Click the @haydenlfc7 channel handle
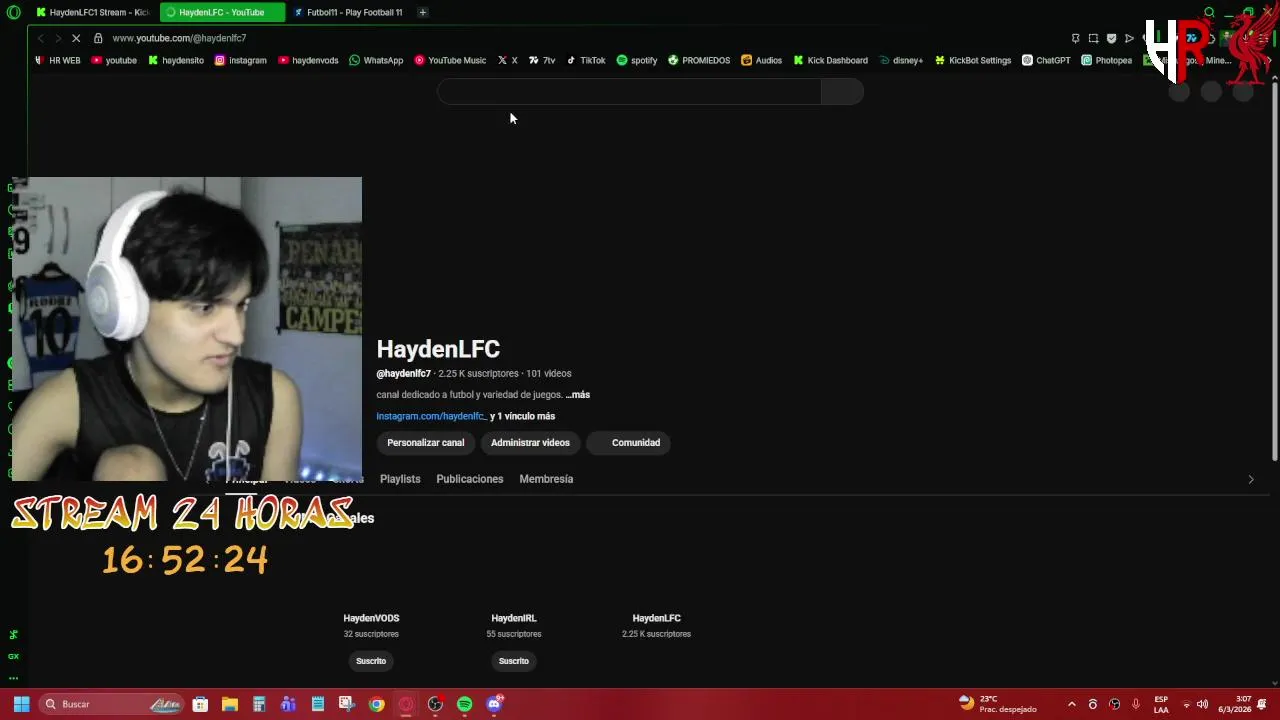Screen dimensions: 1280x720 tap(403, 374)
